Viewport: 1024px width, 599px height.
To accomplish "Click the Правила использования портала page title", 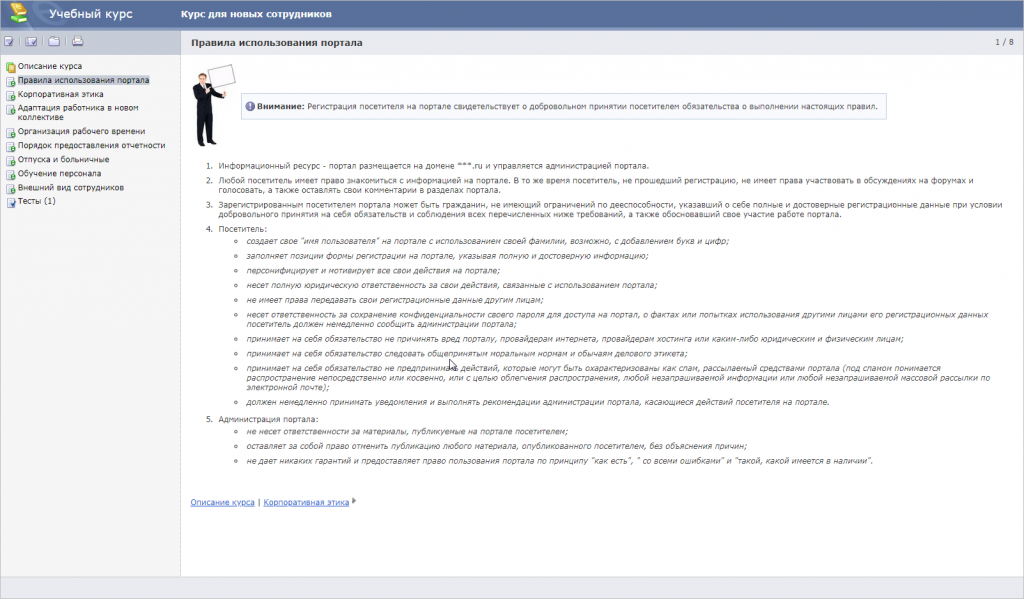I will [276, 42].
